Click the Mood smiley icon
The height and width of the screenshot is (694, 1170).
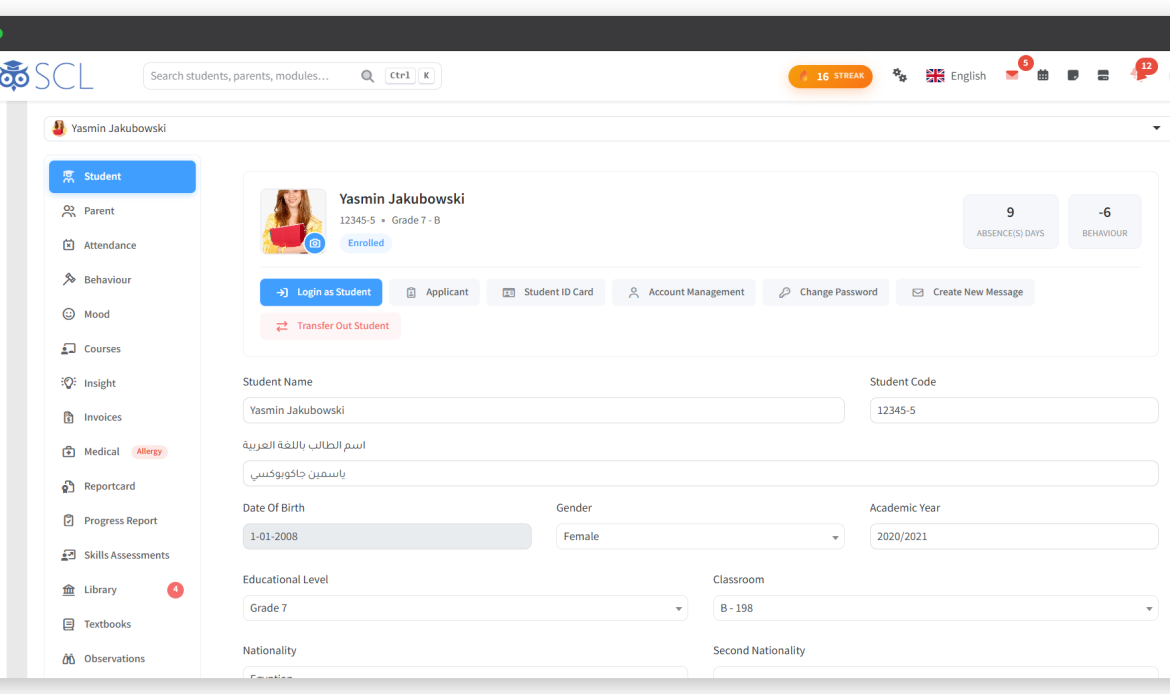point(69,314)
